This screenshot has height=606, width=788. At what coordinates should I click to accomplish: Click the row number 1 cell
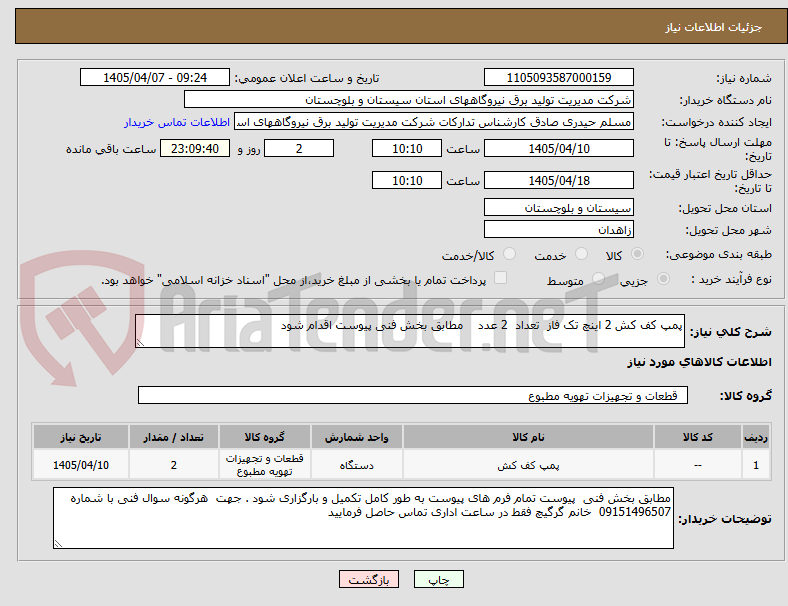coord(756,465)
